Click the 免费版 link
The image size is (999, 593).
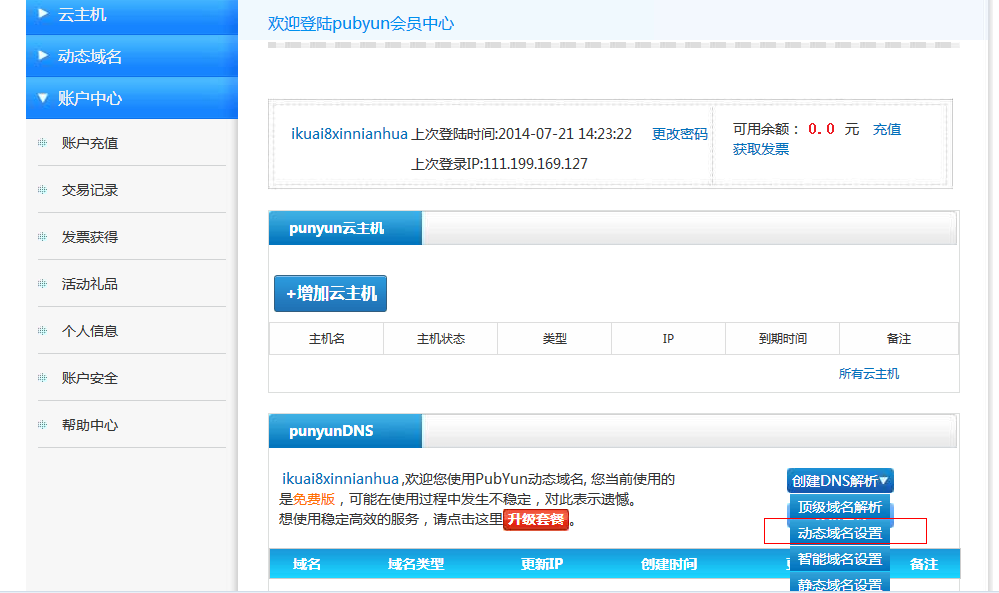[x=314, y=499]
